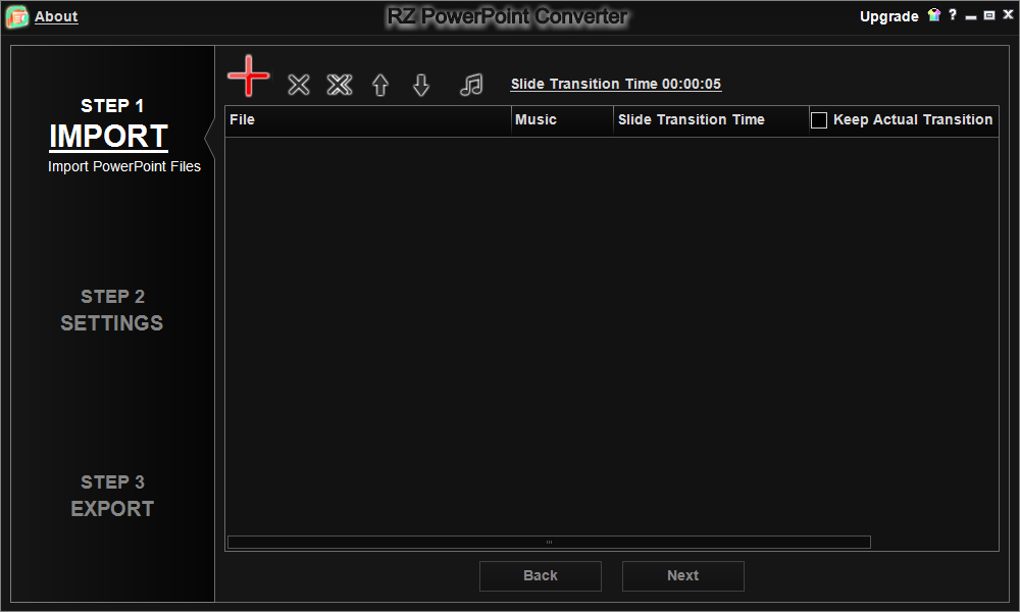
Task: Click Import PowerPoint Files caption
Action: 124,166
